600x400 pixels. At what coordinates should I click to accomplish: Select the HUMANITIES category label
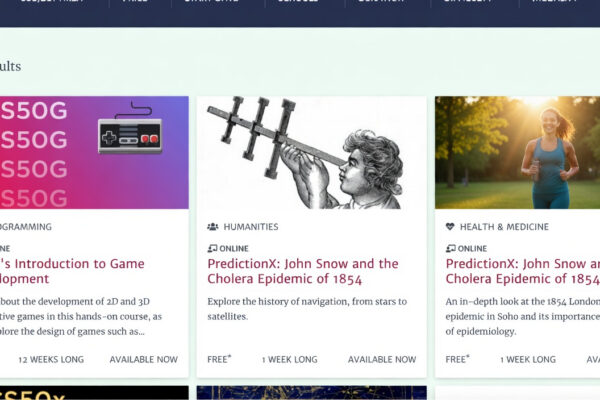(251, 227)
